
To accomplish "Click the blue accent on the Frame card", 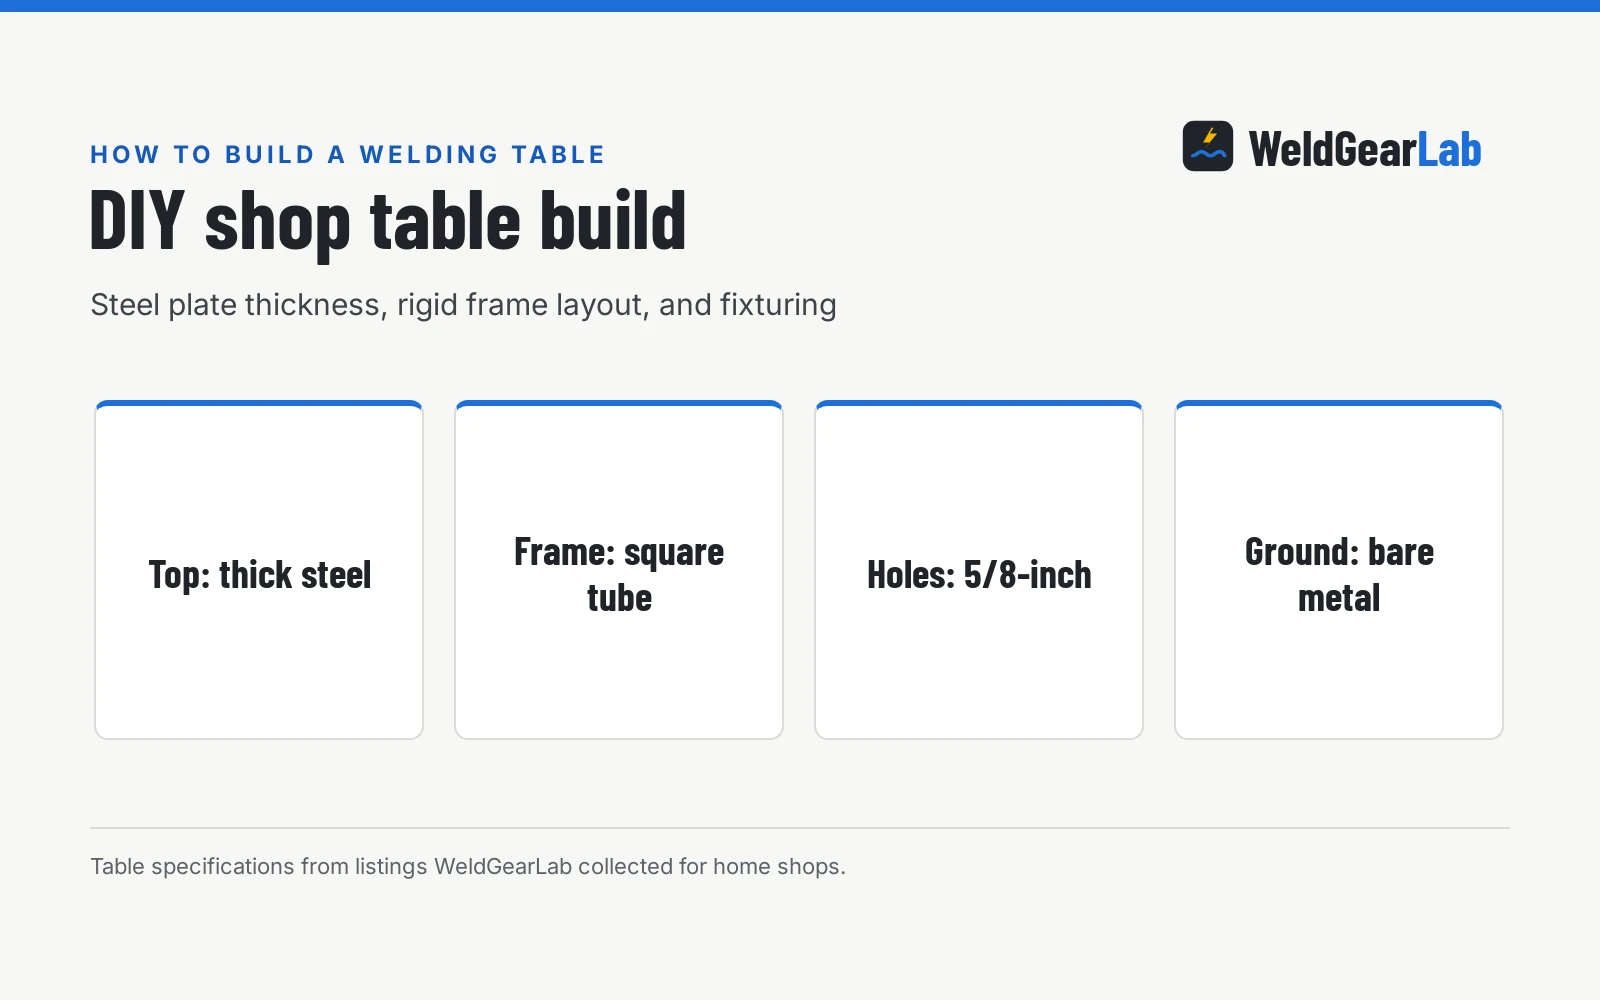I will [619, 403].
